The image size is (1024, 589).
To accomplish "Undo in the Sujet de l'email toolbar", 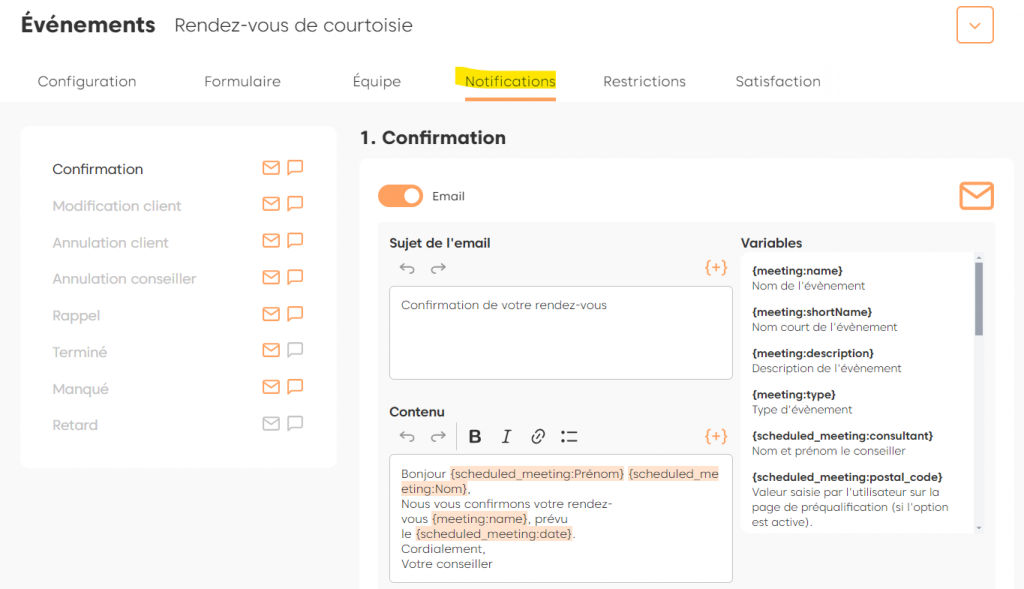I will pyautogui.click(x=407, y=268).
